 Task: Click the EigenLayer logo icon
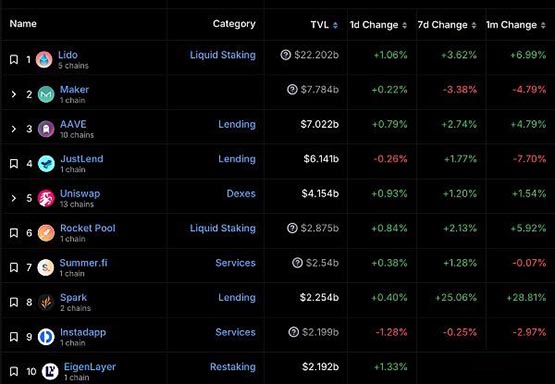[50, 371]
